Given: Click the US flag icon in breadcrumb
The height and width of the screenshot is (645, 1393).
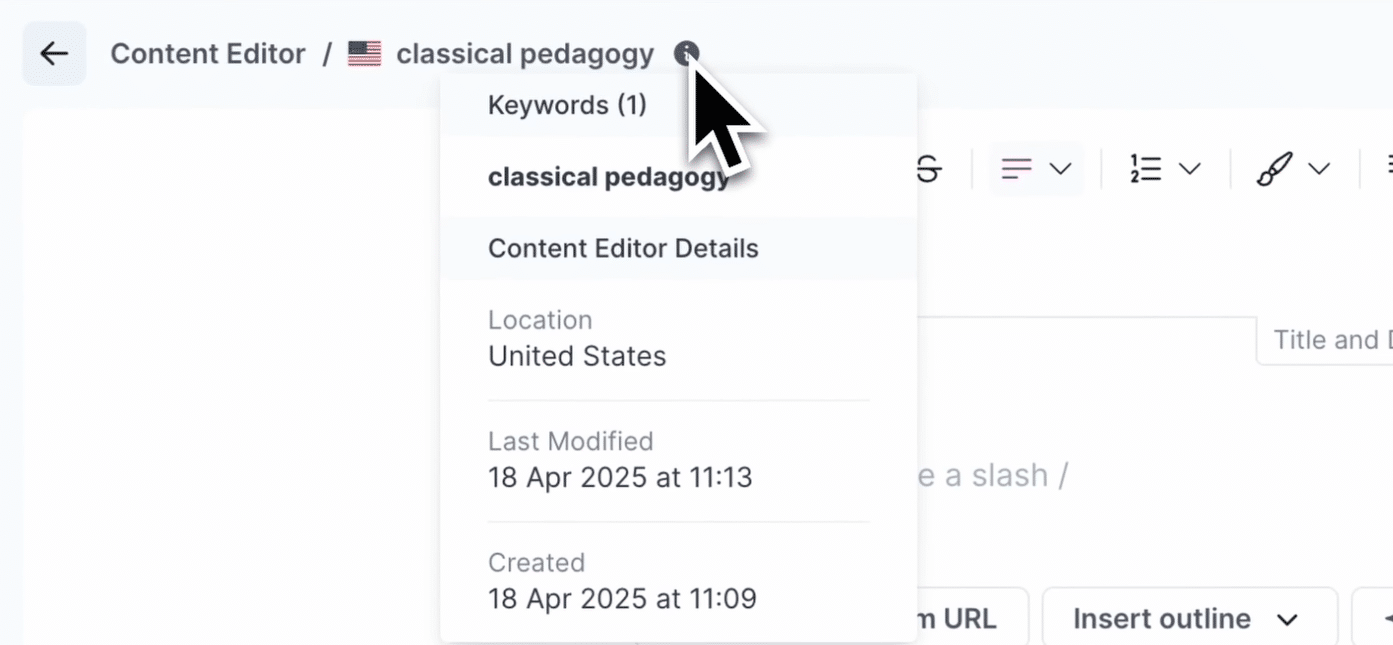Looking at the screenshot, I should (x=365, y=54).
